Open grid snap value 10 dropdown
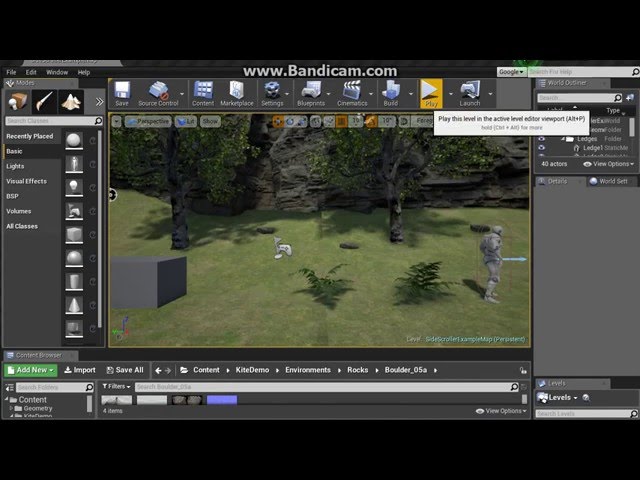Screen dimensions: 640x480 tap(356, 121)
